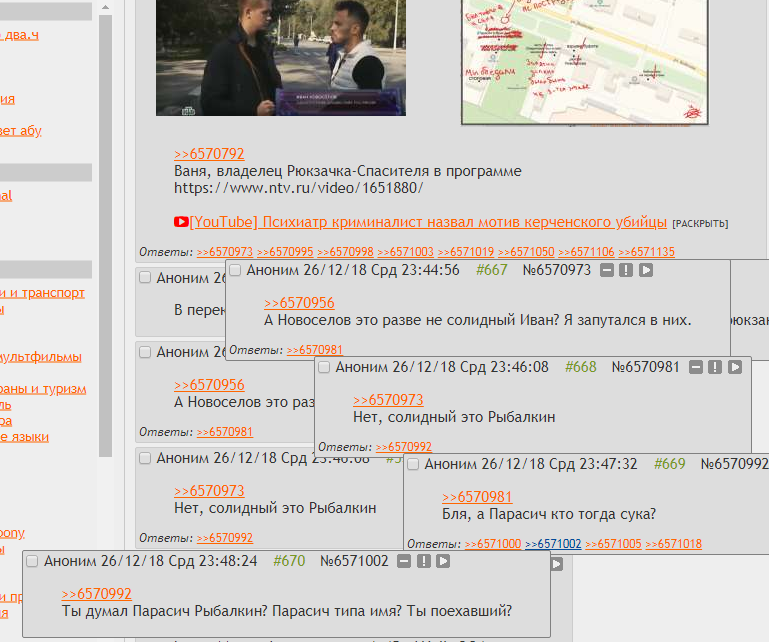The height and width of the screenshot is (642, 769).
Task: Open the sidebar link 'ультфильмы'
Action: [41, 357]
